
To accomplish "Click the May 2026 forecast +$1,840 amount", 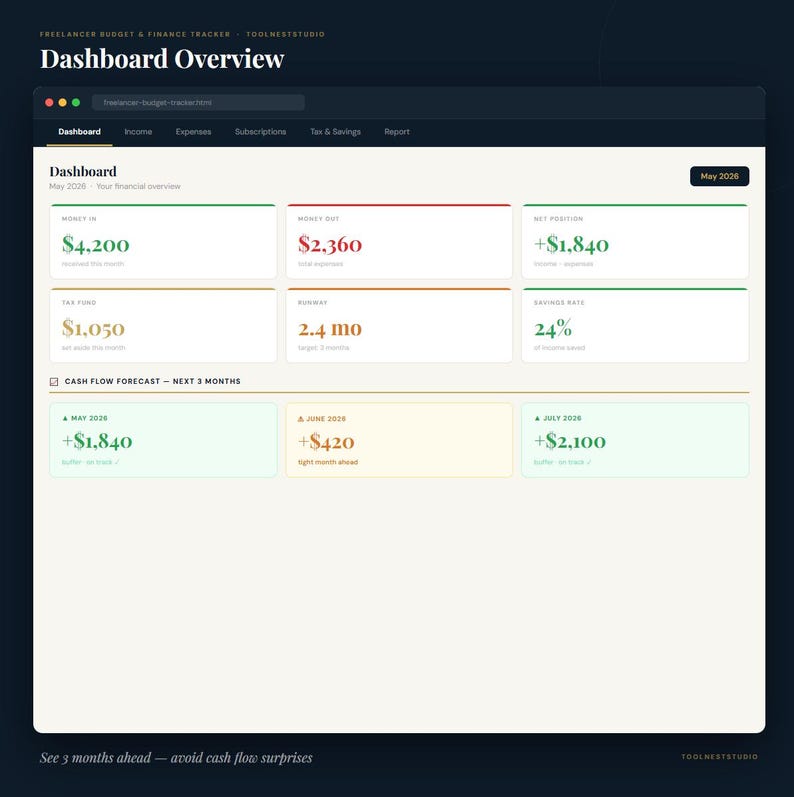I will (97, 441).
